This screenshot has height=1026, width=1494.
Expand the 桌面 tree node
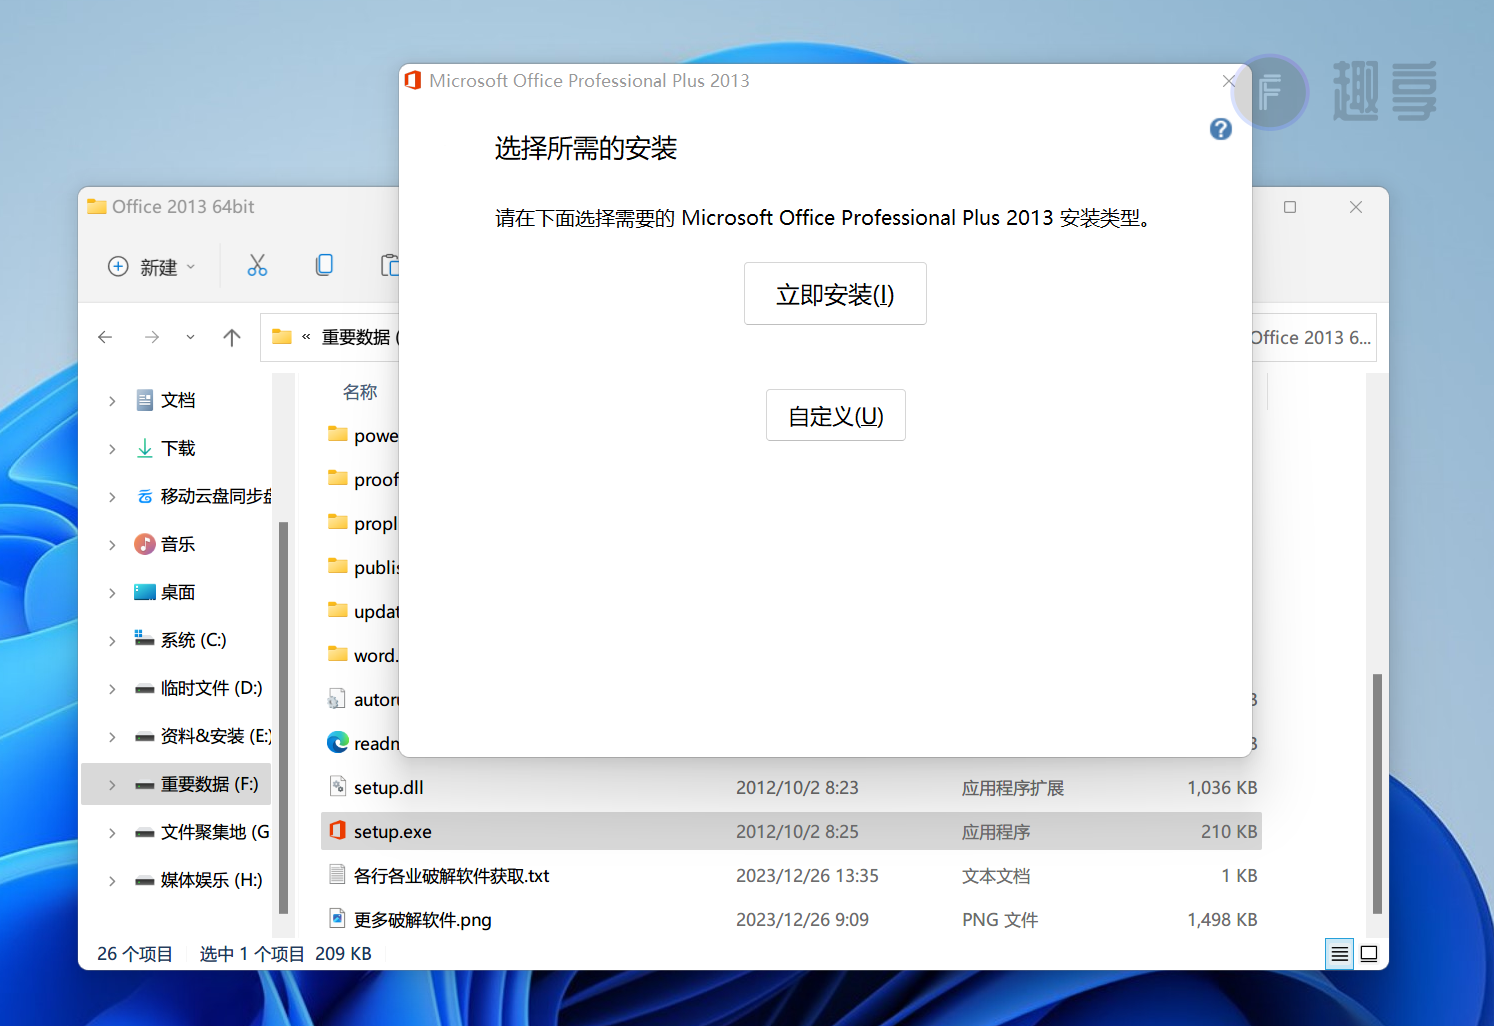[112, 593]
